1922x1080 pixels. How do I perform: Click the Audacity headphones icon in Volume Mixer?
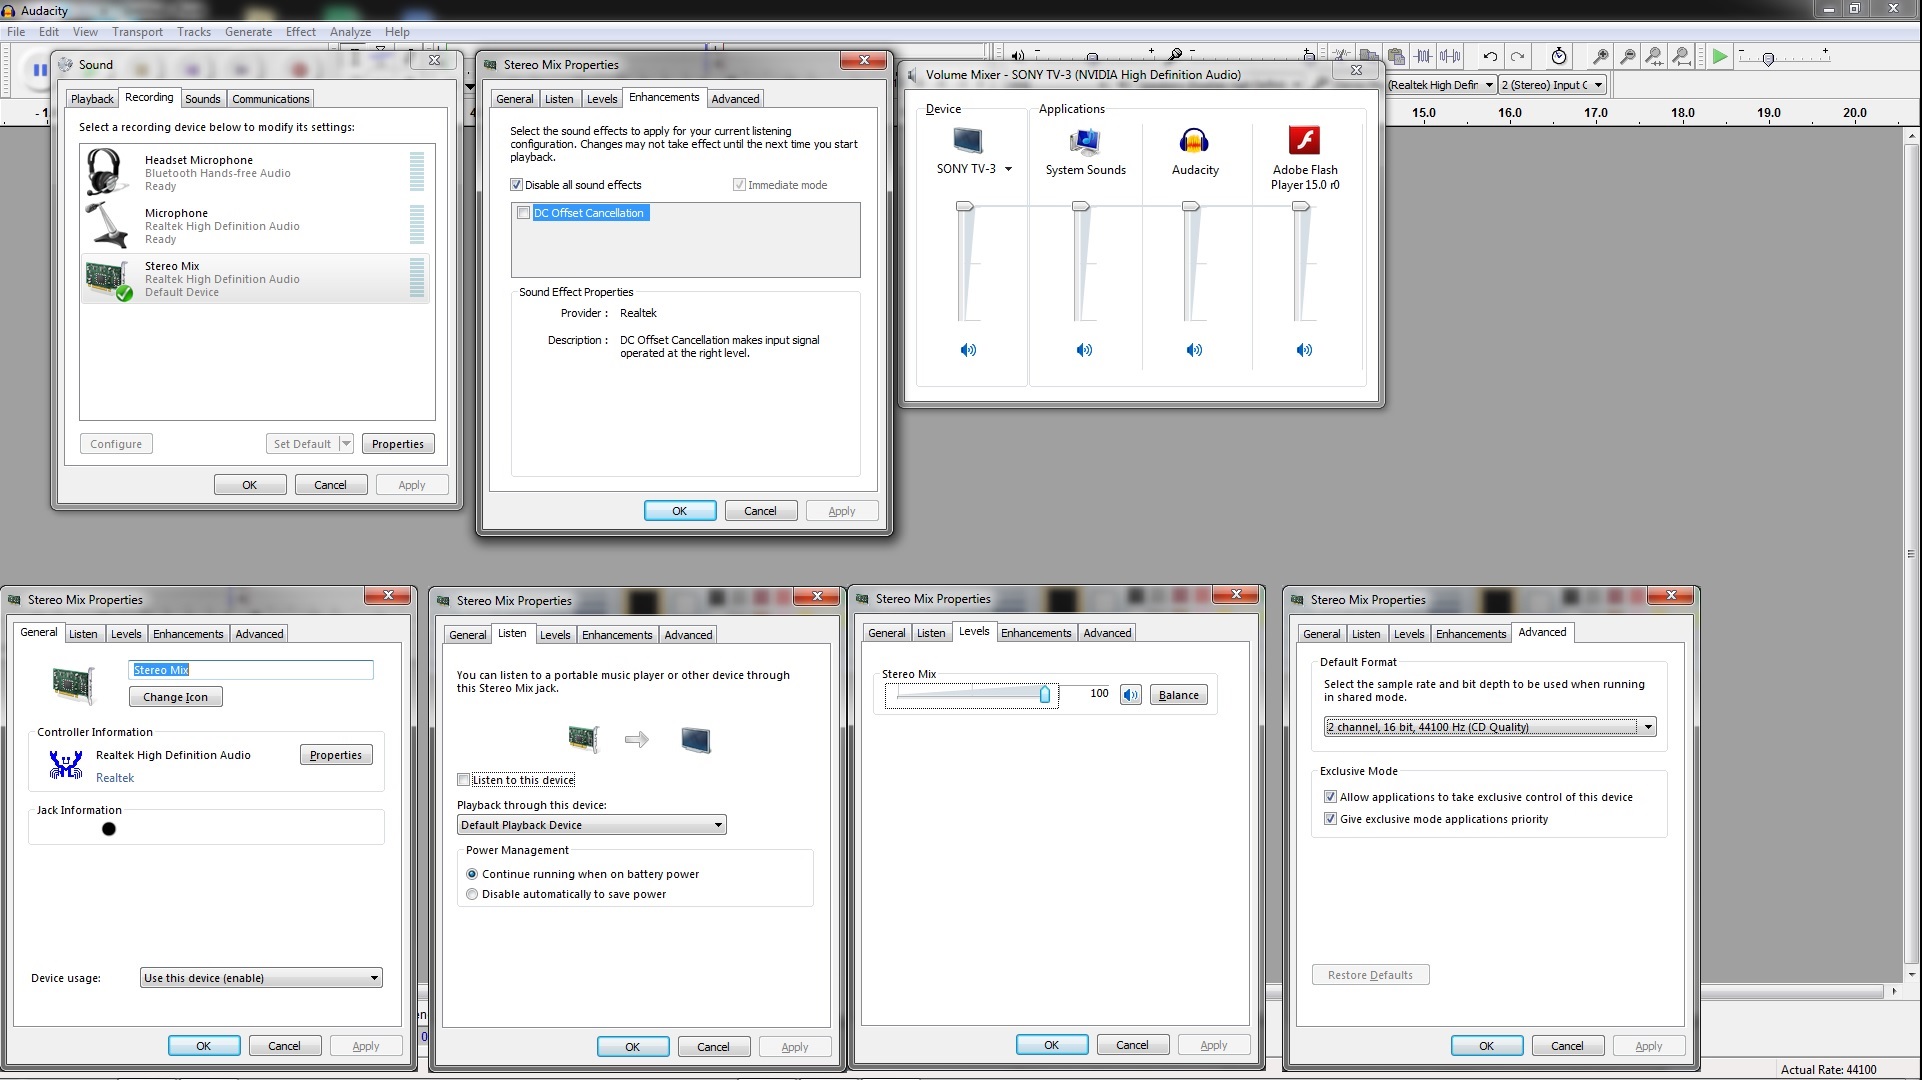[x=1194, y=141]
